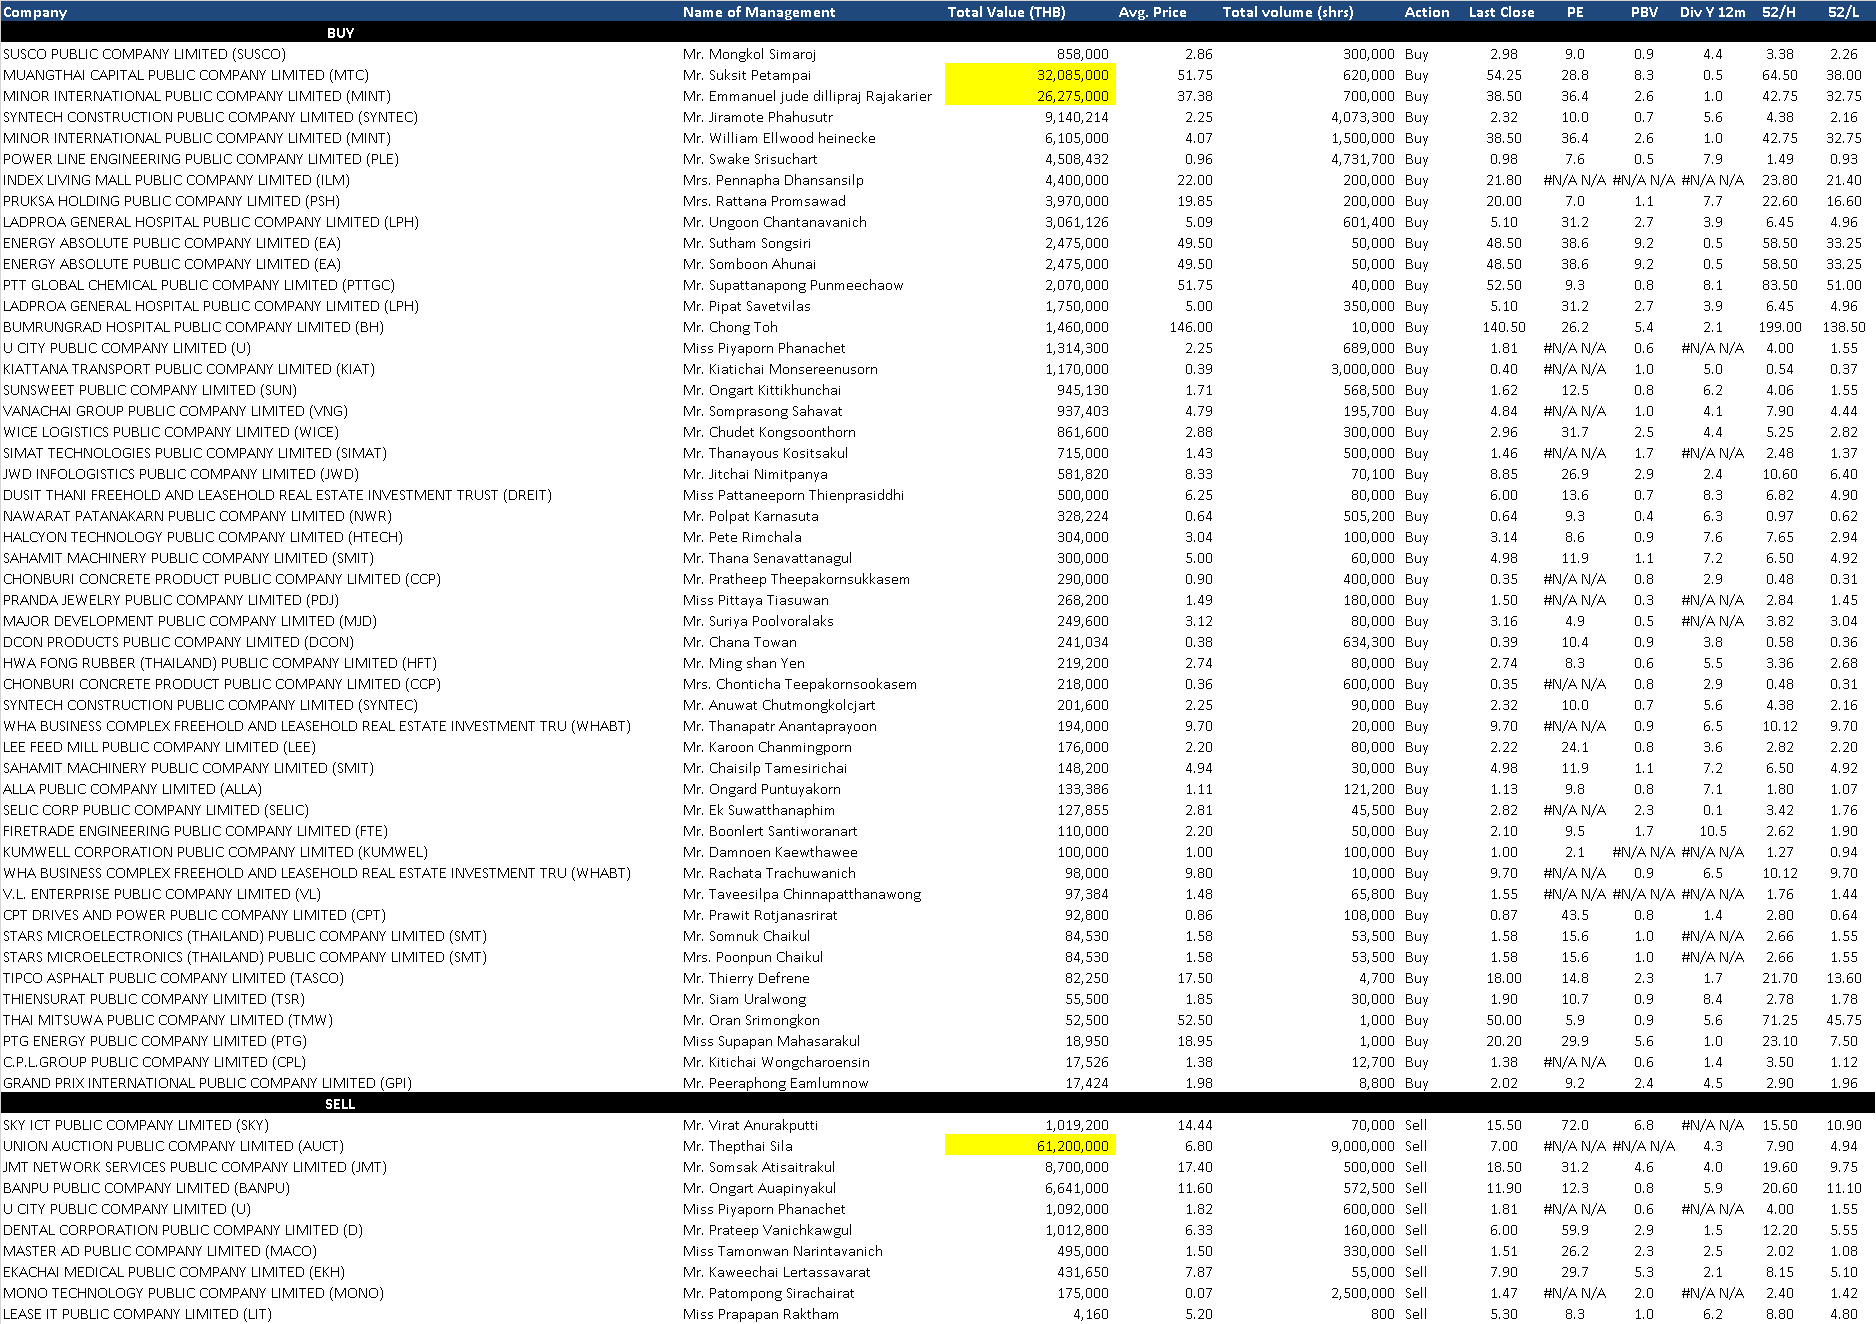1876x1324 pixels.
Task: Select POWER LINE ENGINEERING (PLE) company cell
Action: (201, 159)
